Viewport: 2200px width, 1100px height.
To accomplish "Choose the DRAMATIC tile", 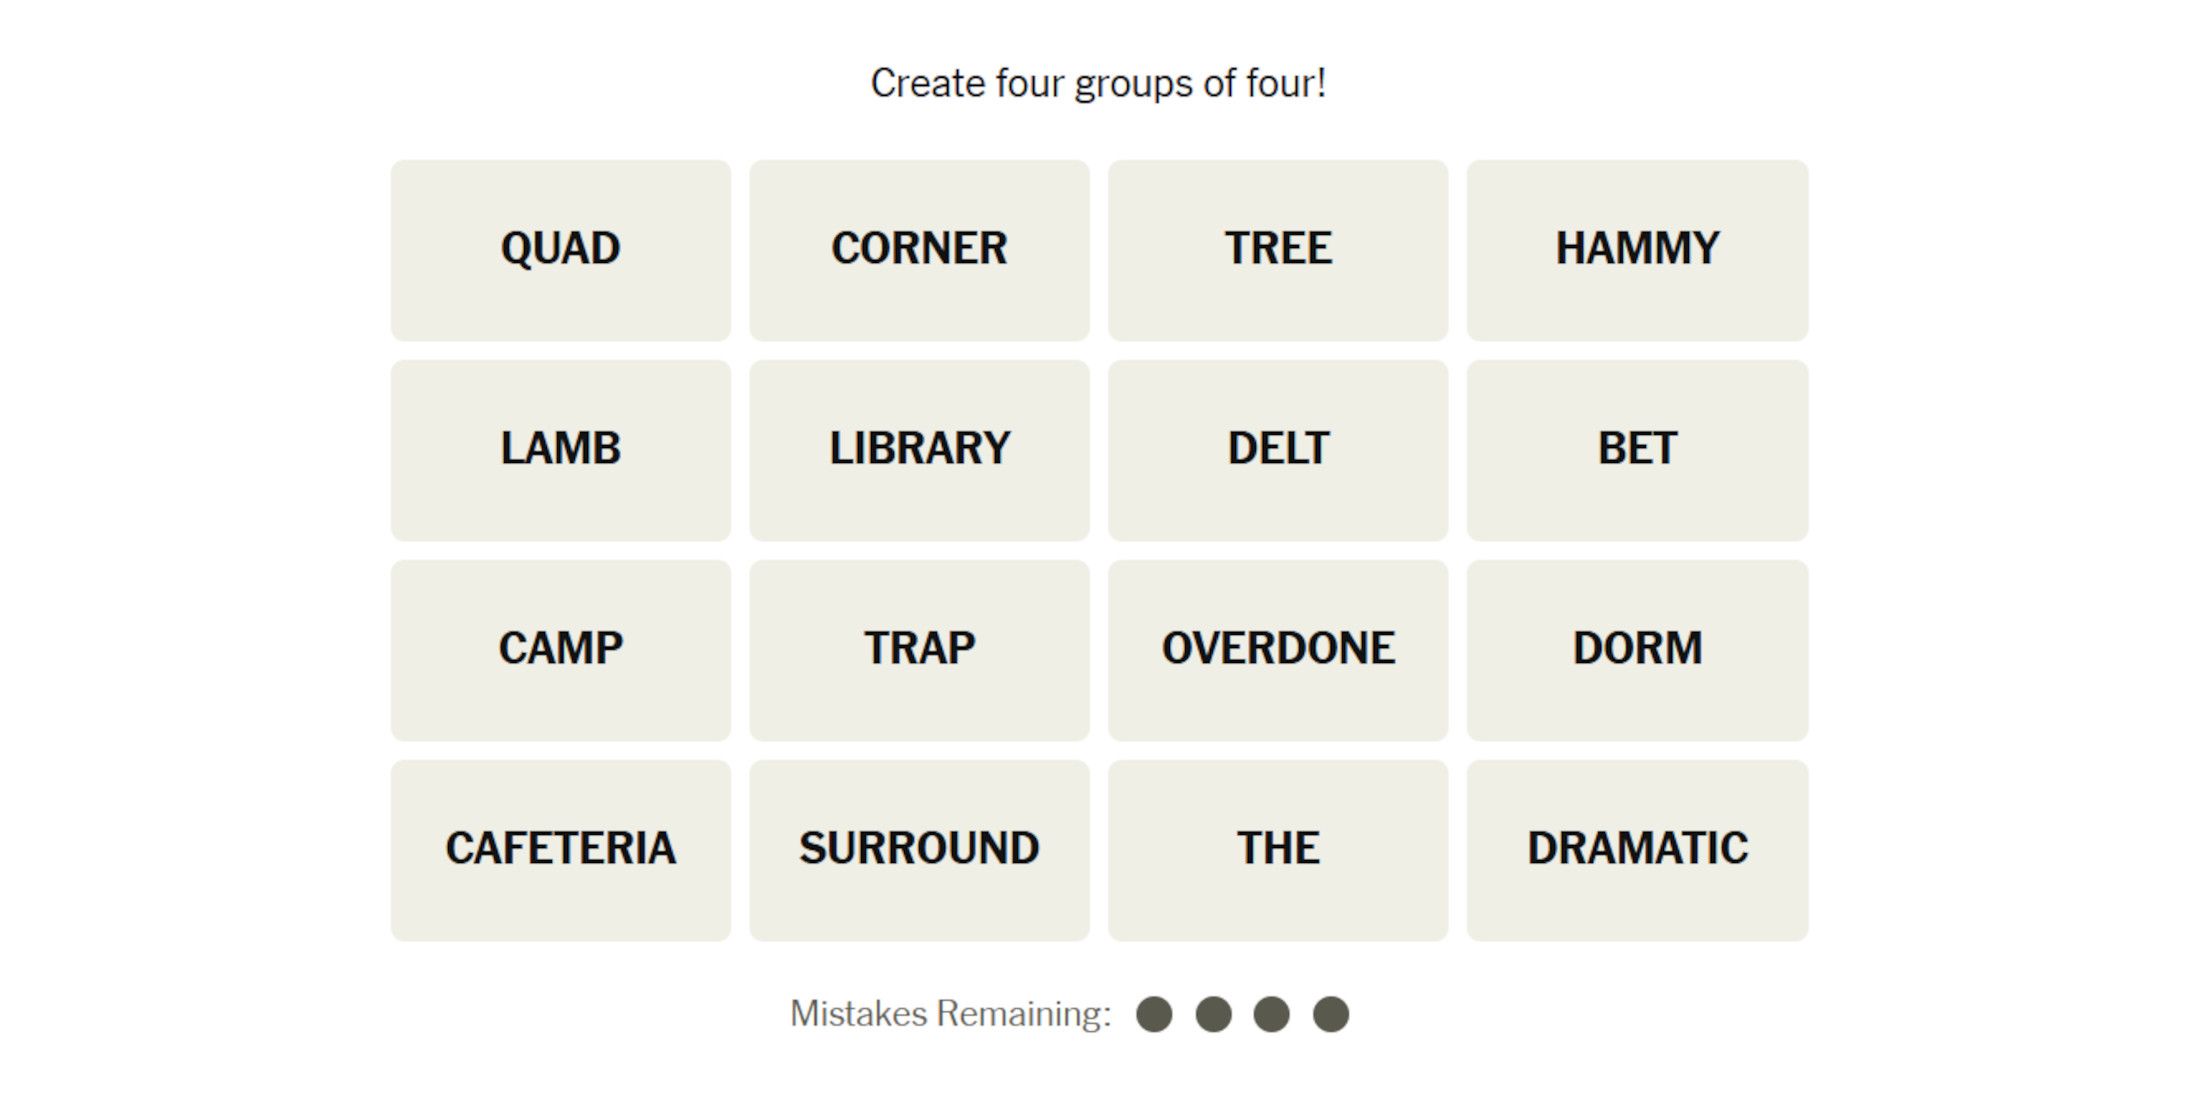I will pyautogui.click(x=1637, y=850).
